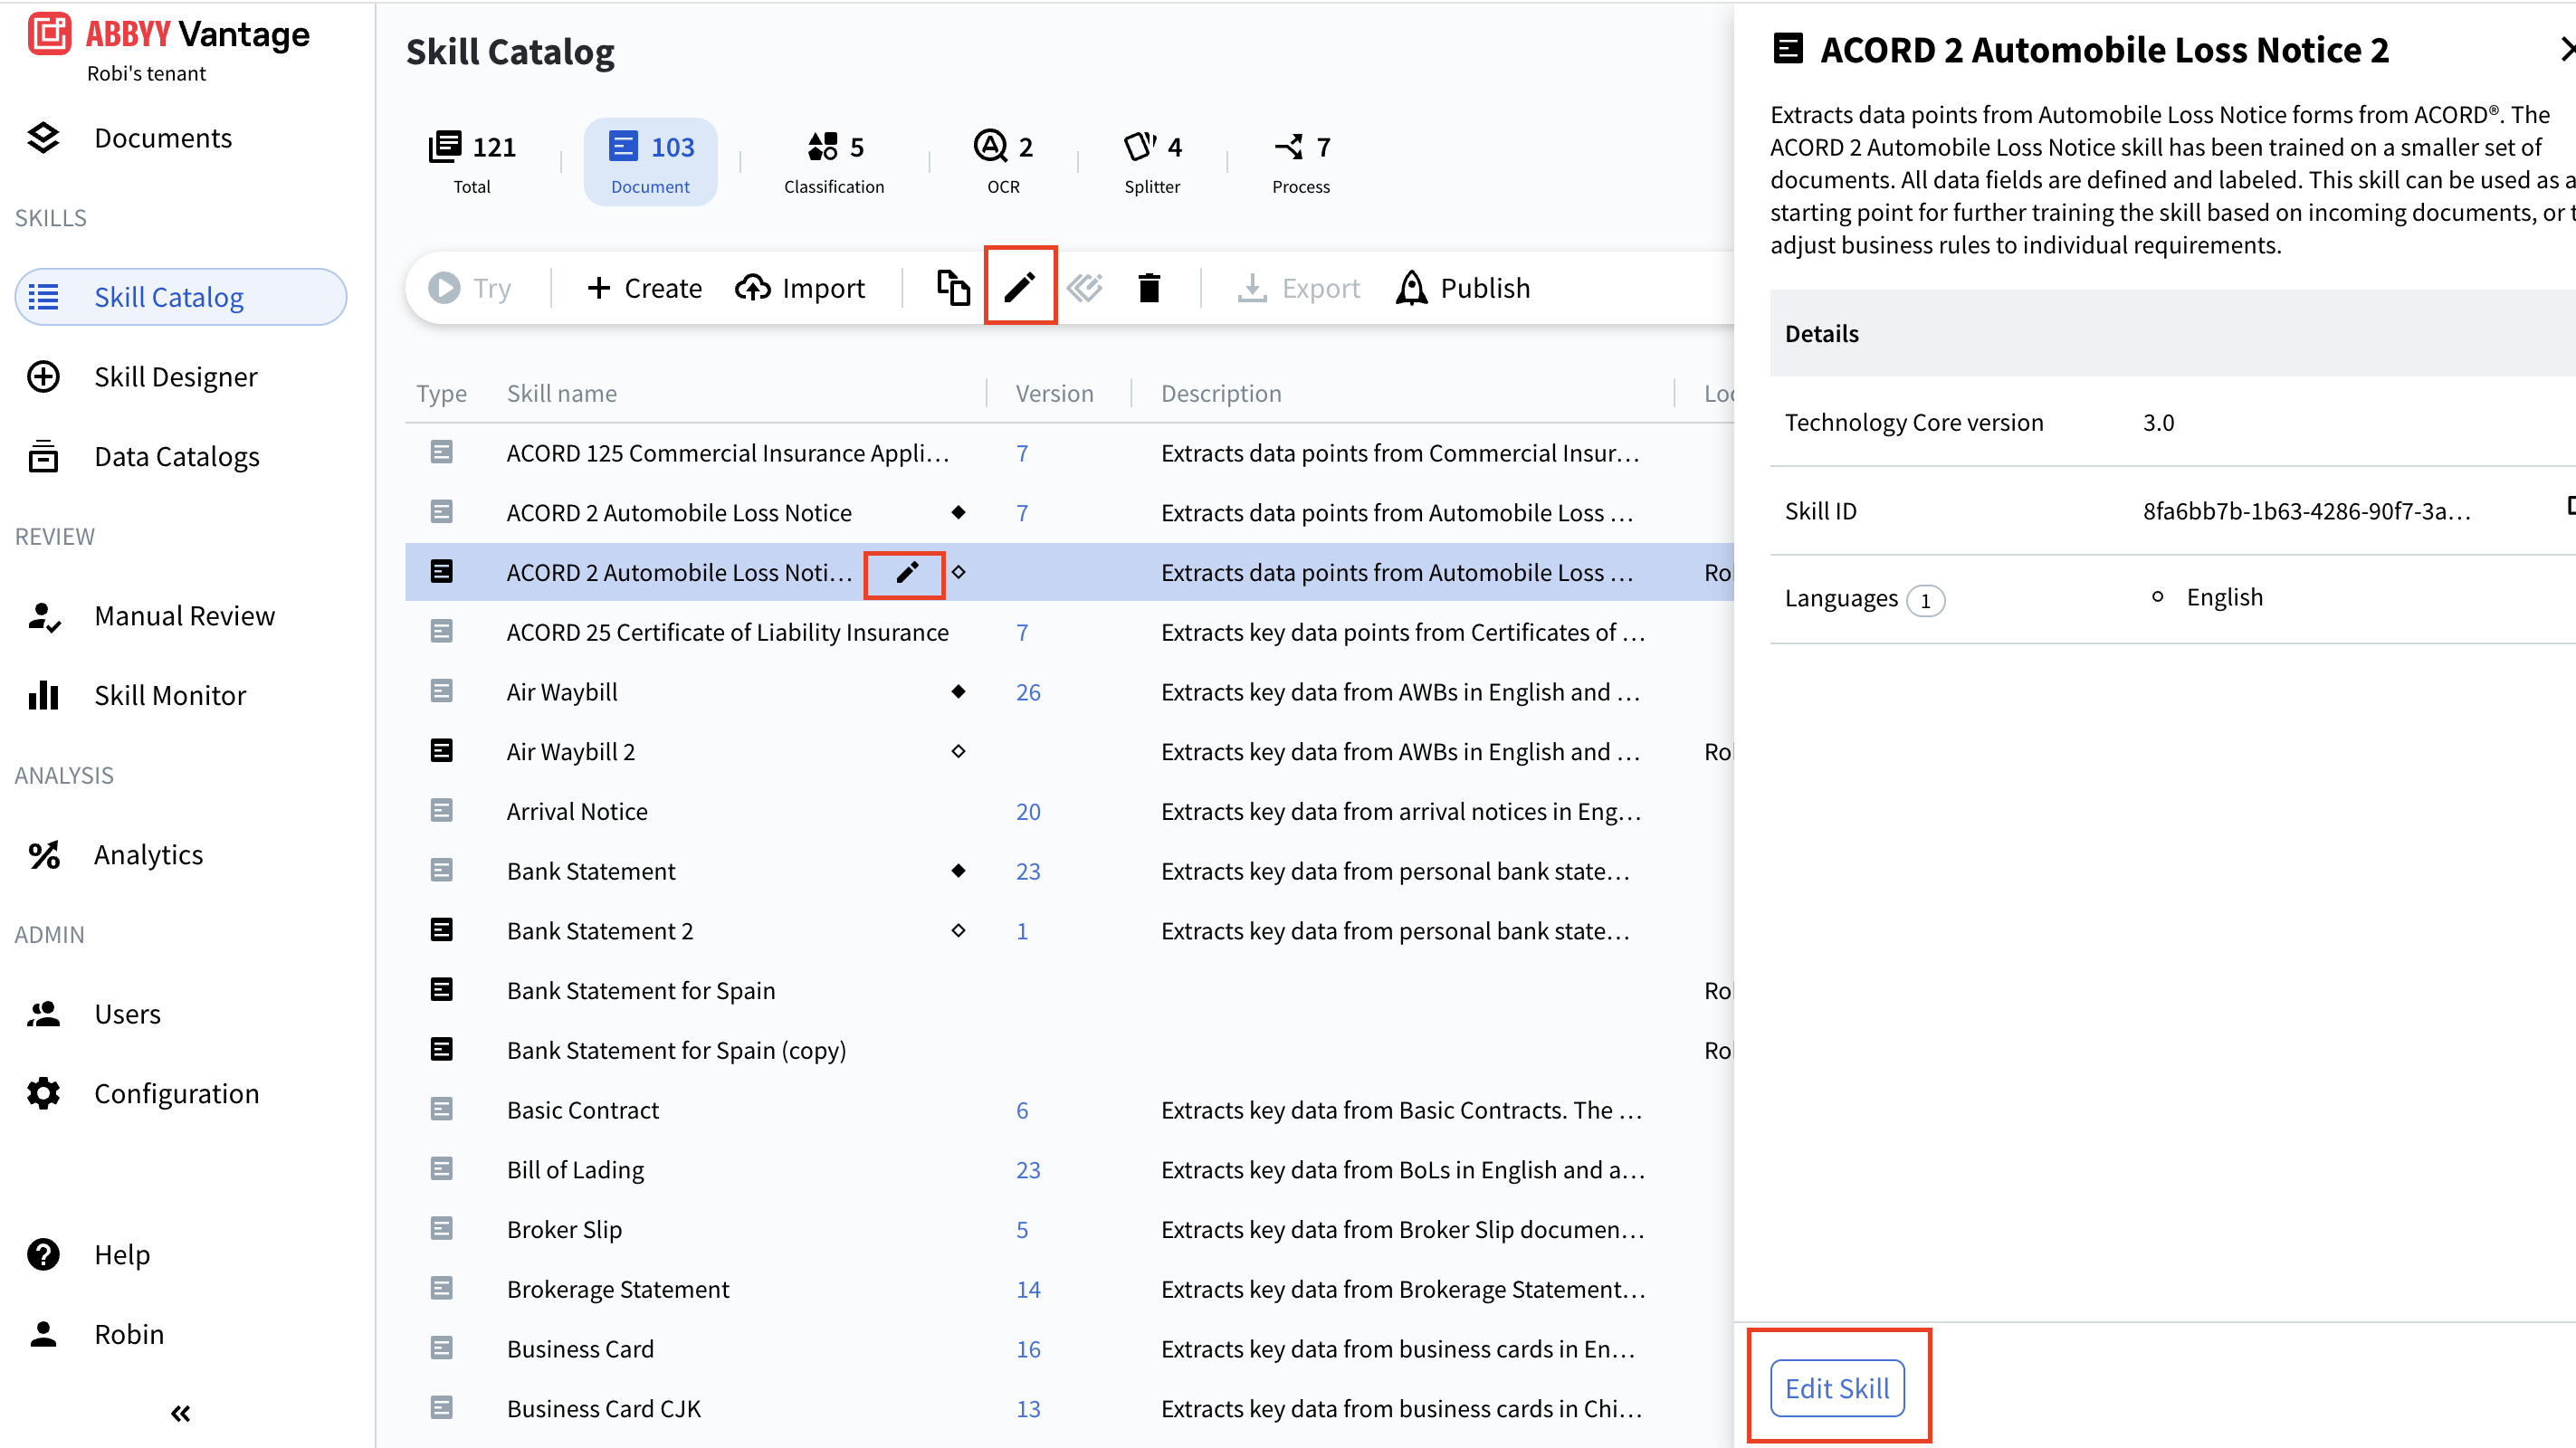Select the Business Card CJK row
The image size is (2576, 1448).
[x=1069, y=1408]
